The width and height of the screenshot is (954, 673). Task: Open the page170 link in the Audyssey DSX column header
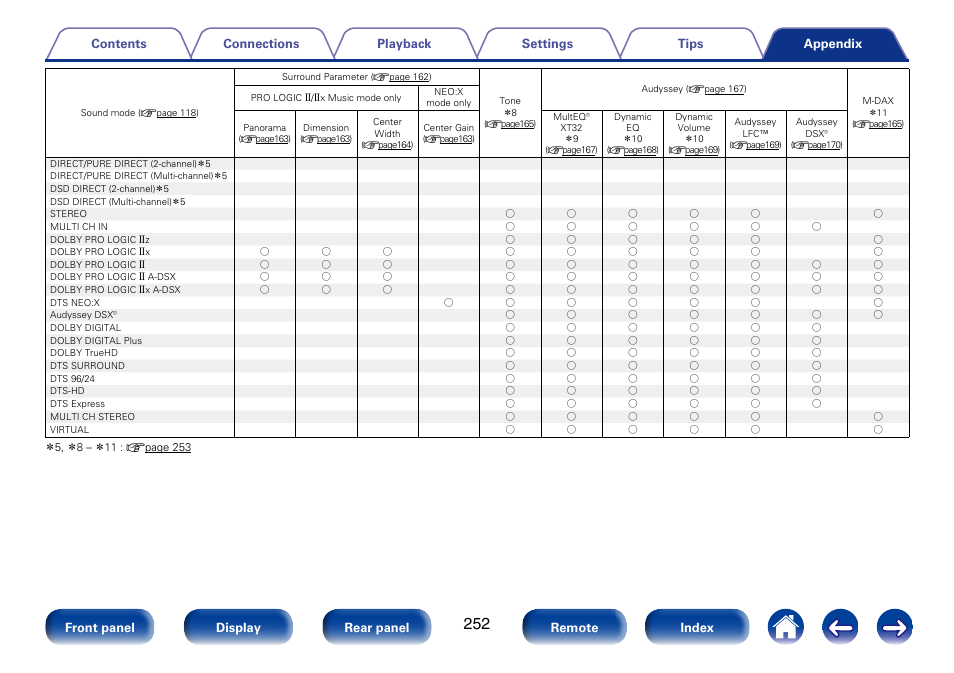coord(824,145)
